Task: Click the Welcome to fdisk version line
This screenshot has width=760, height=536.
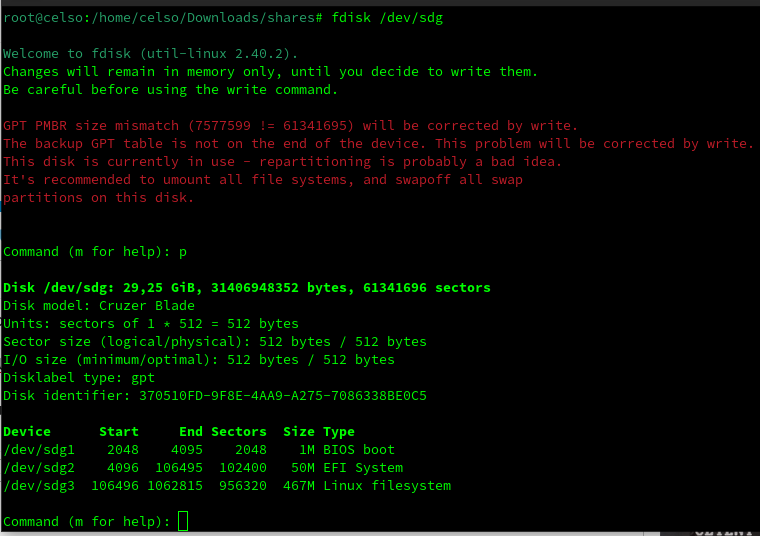Action: point(150,54)
